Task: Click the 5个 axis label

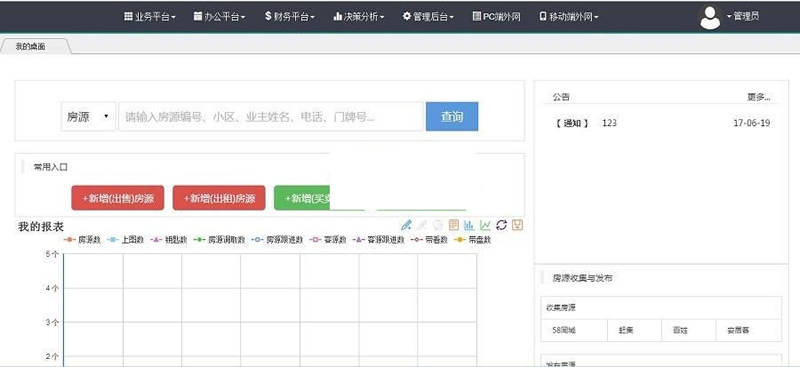Action: (x=52, y=254)
